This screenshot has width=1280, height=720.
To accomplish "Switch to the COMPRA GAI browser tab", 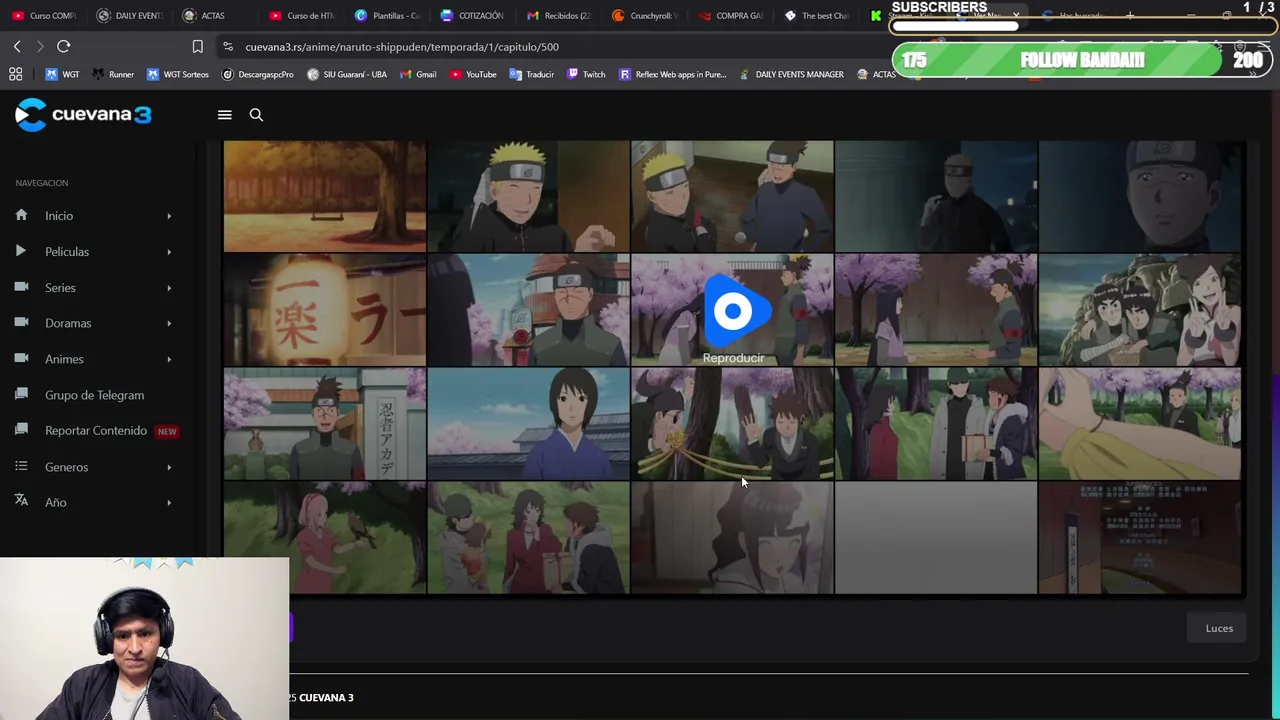I will [x=731, y=16].
